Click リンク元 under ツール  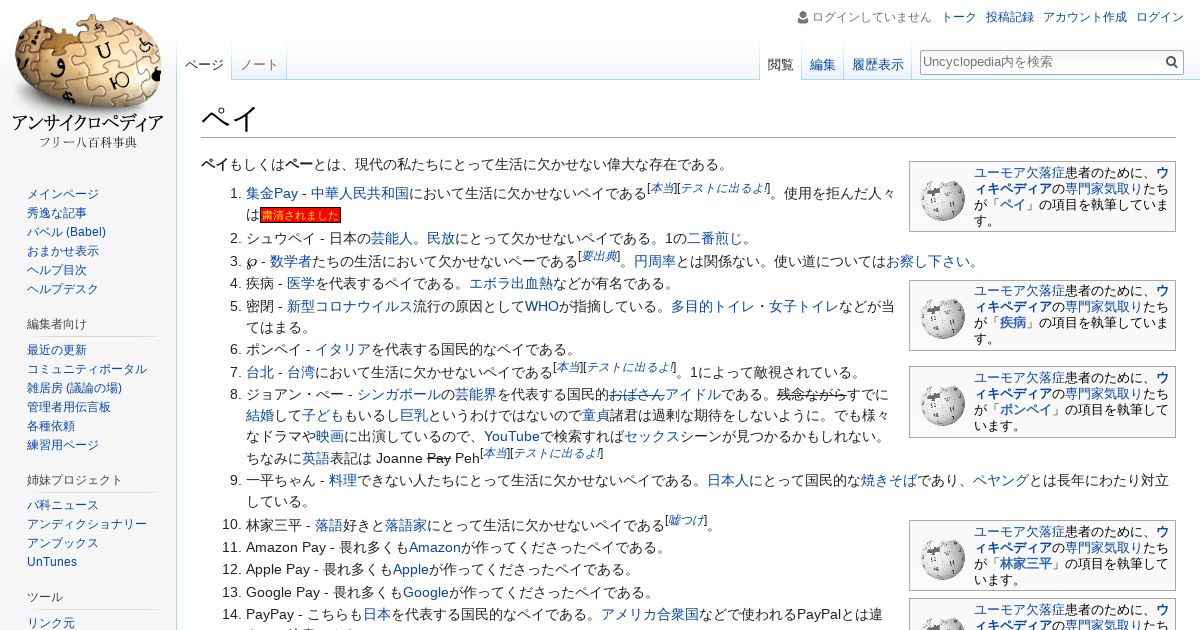pos(51,623)
